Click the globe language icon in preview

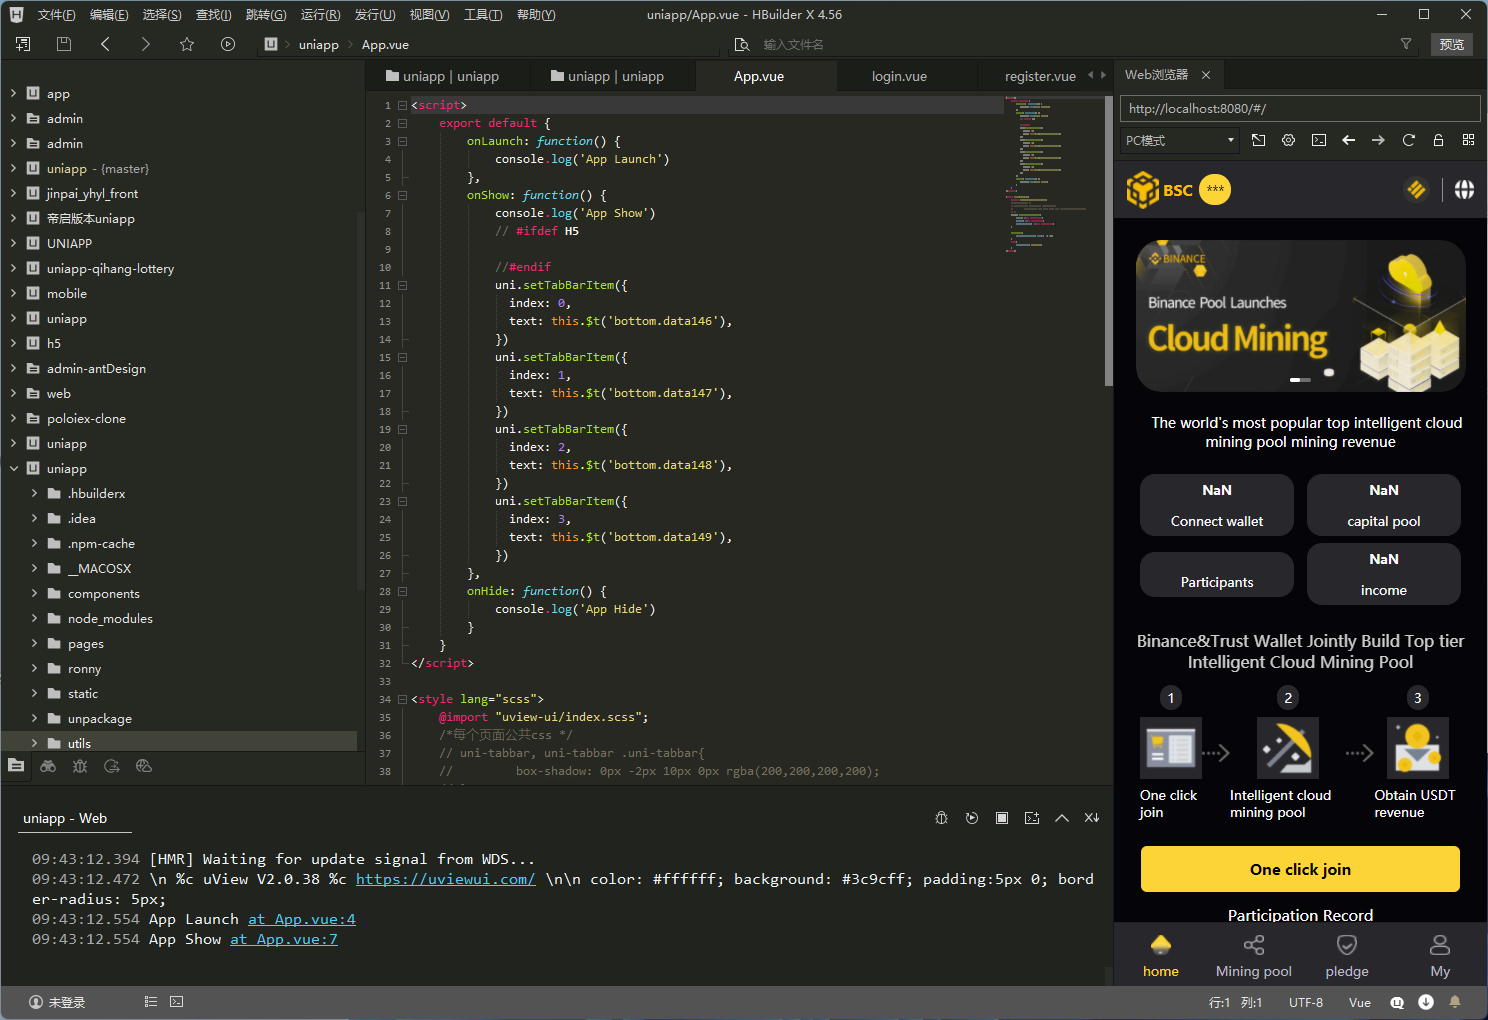pyautogui.click(x=1464, y=190)
